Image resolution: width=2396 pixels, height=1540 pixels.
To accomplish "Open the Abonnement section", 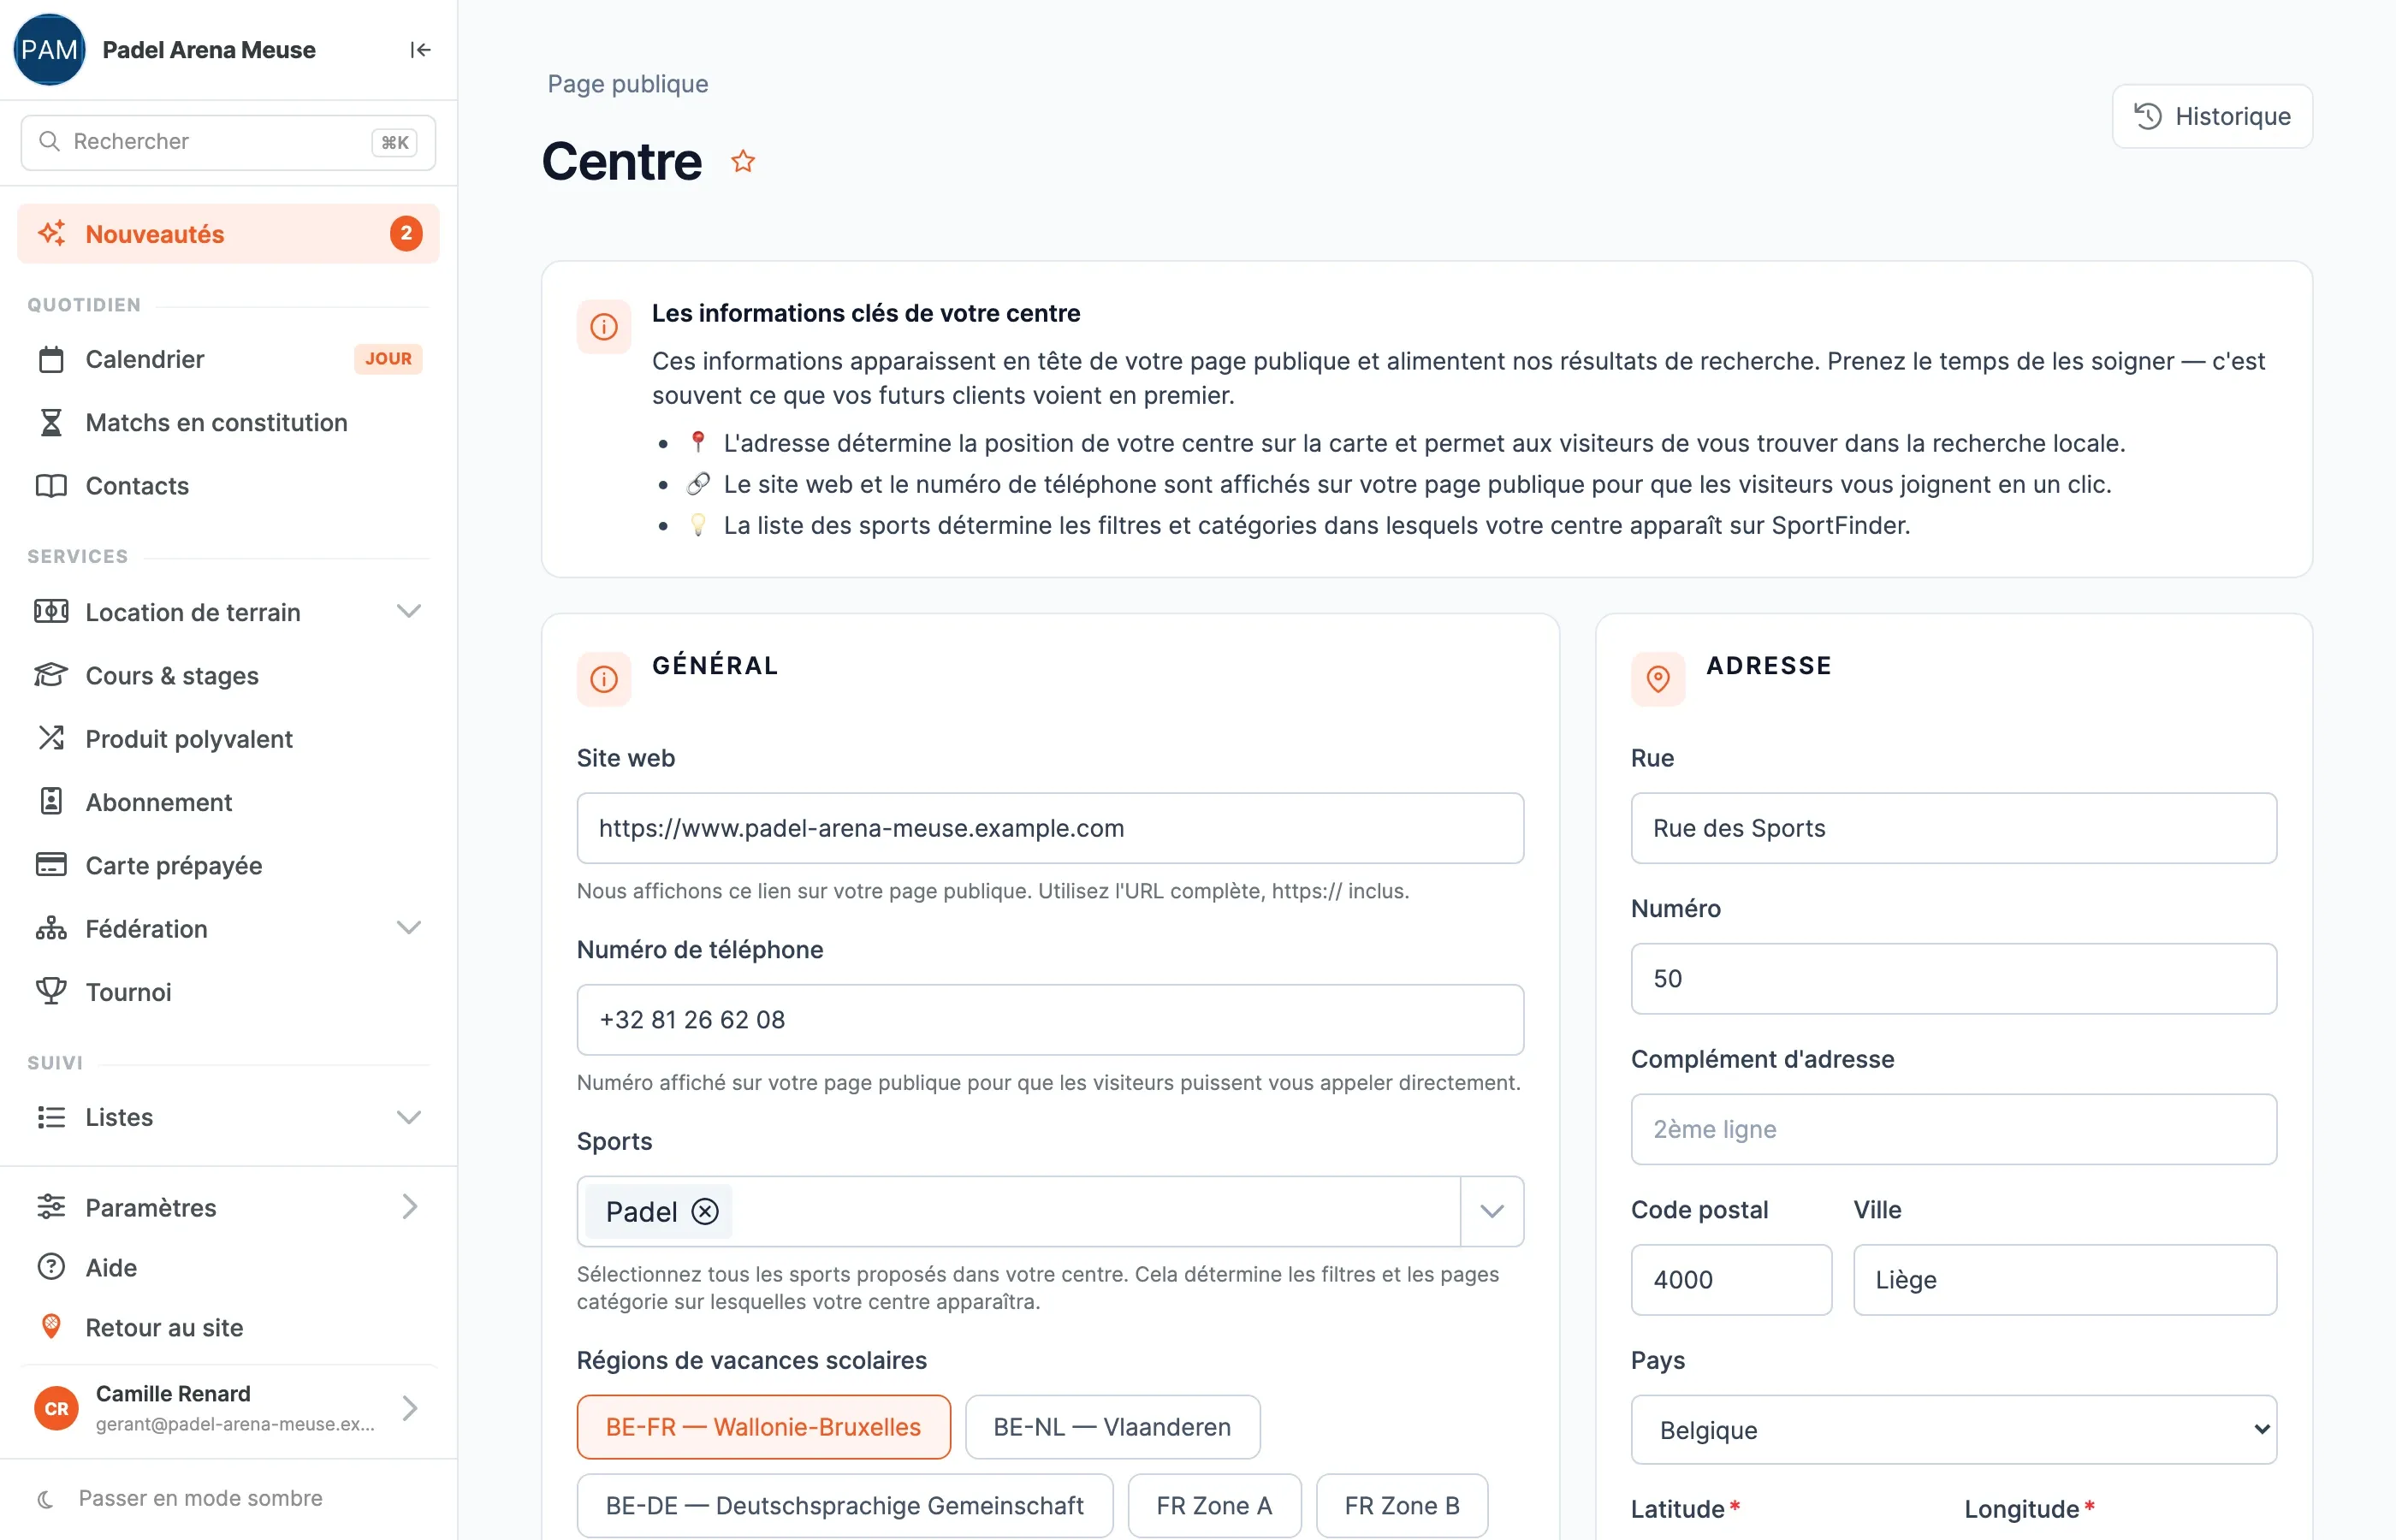I will pos(228,801).
